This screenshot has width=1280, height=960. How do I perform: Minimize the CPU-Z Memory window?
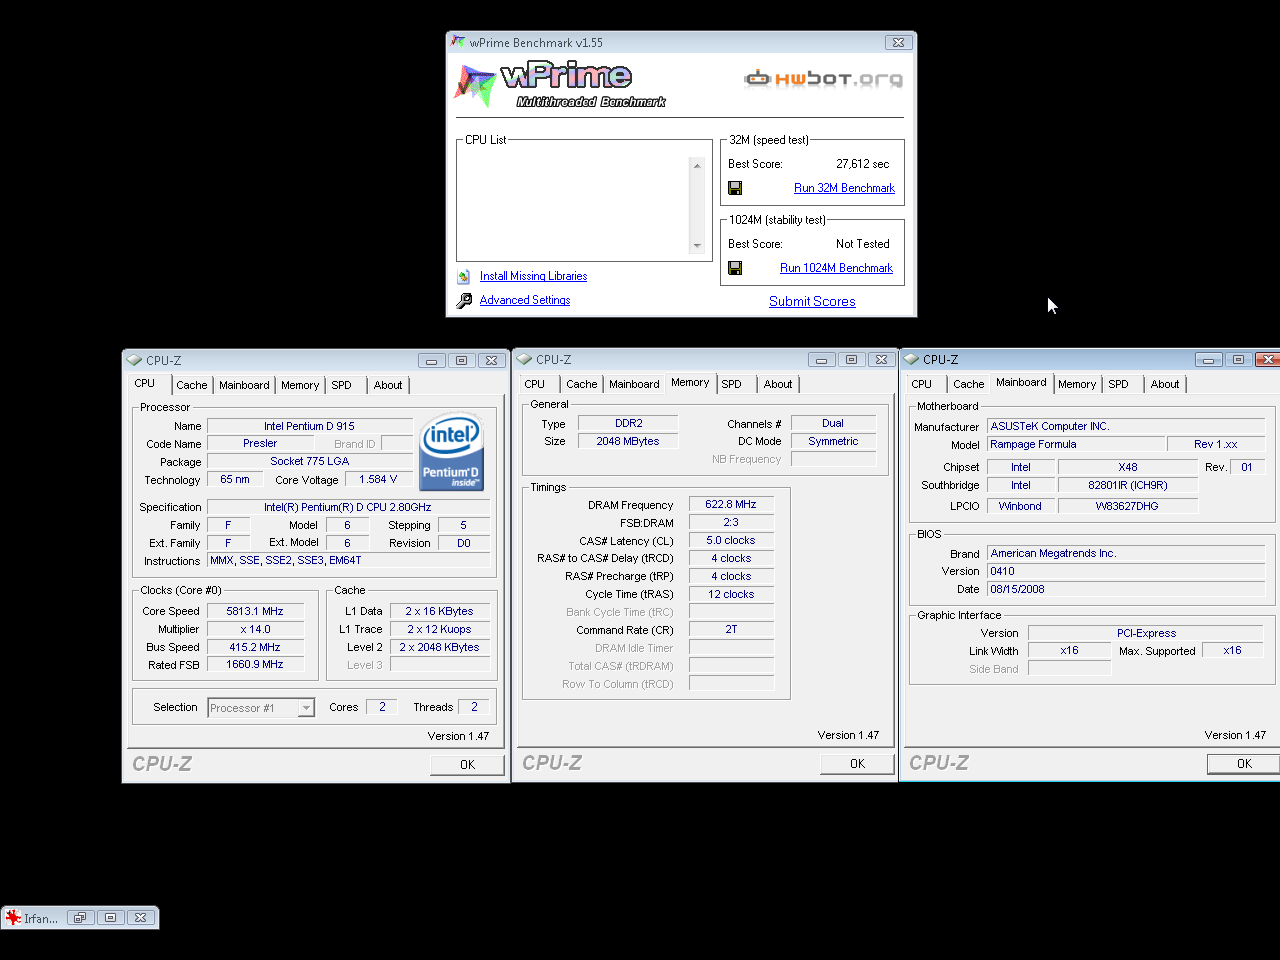[821, 360]
